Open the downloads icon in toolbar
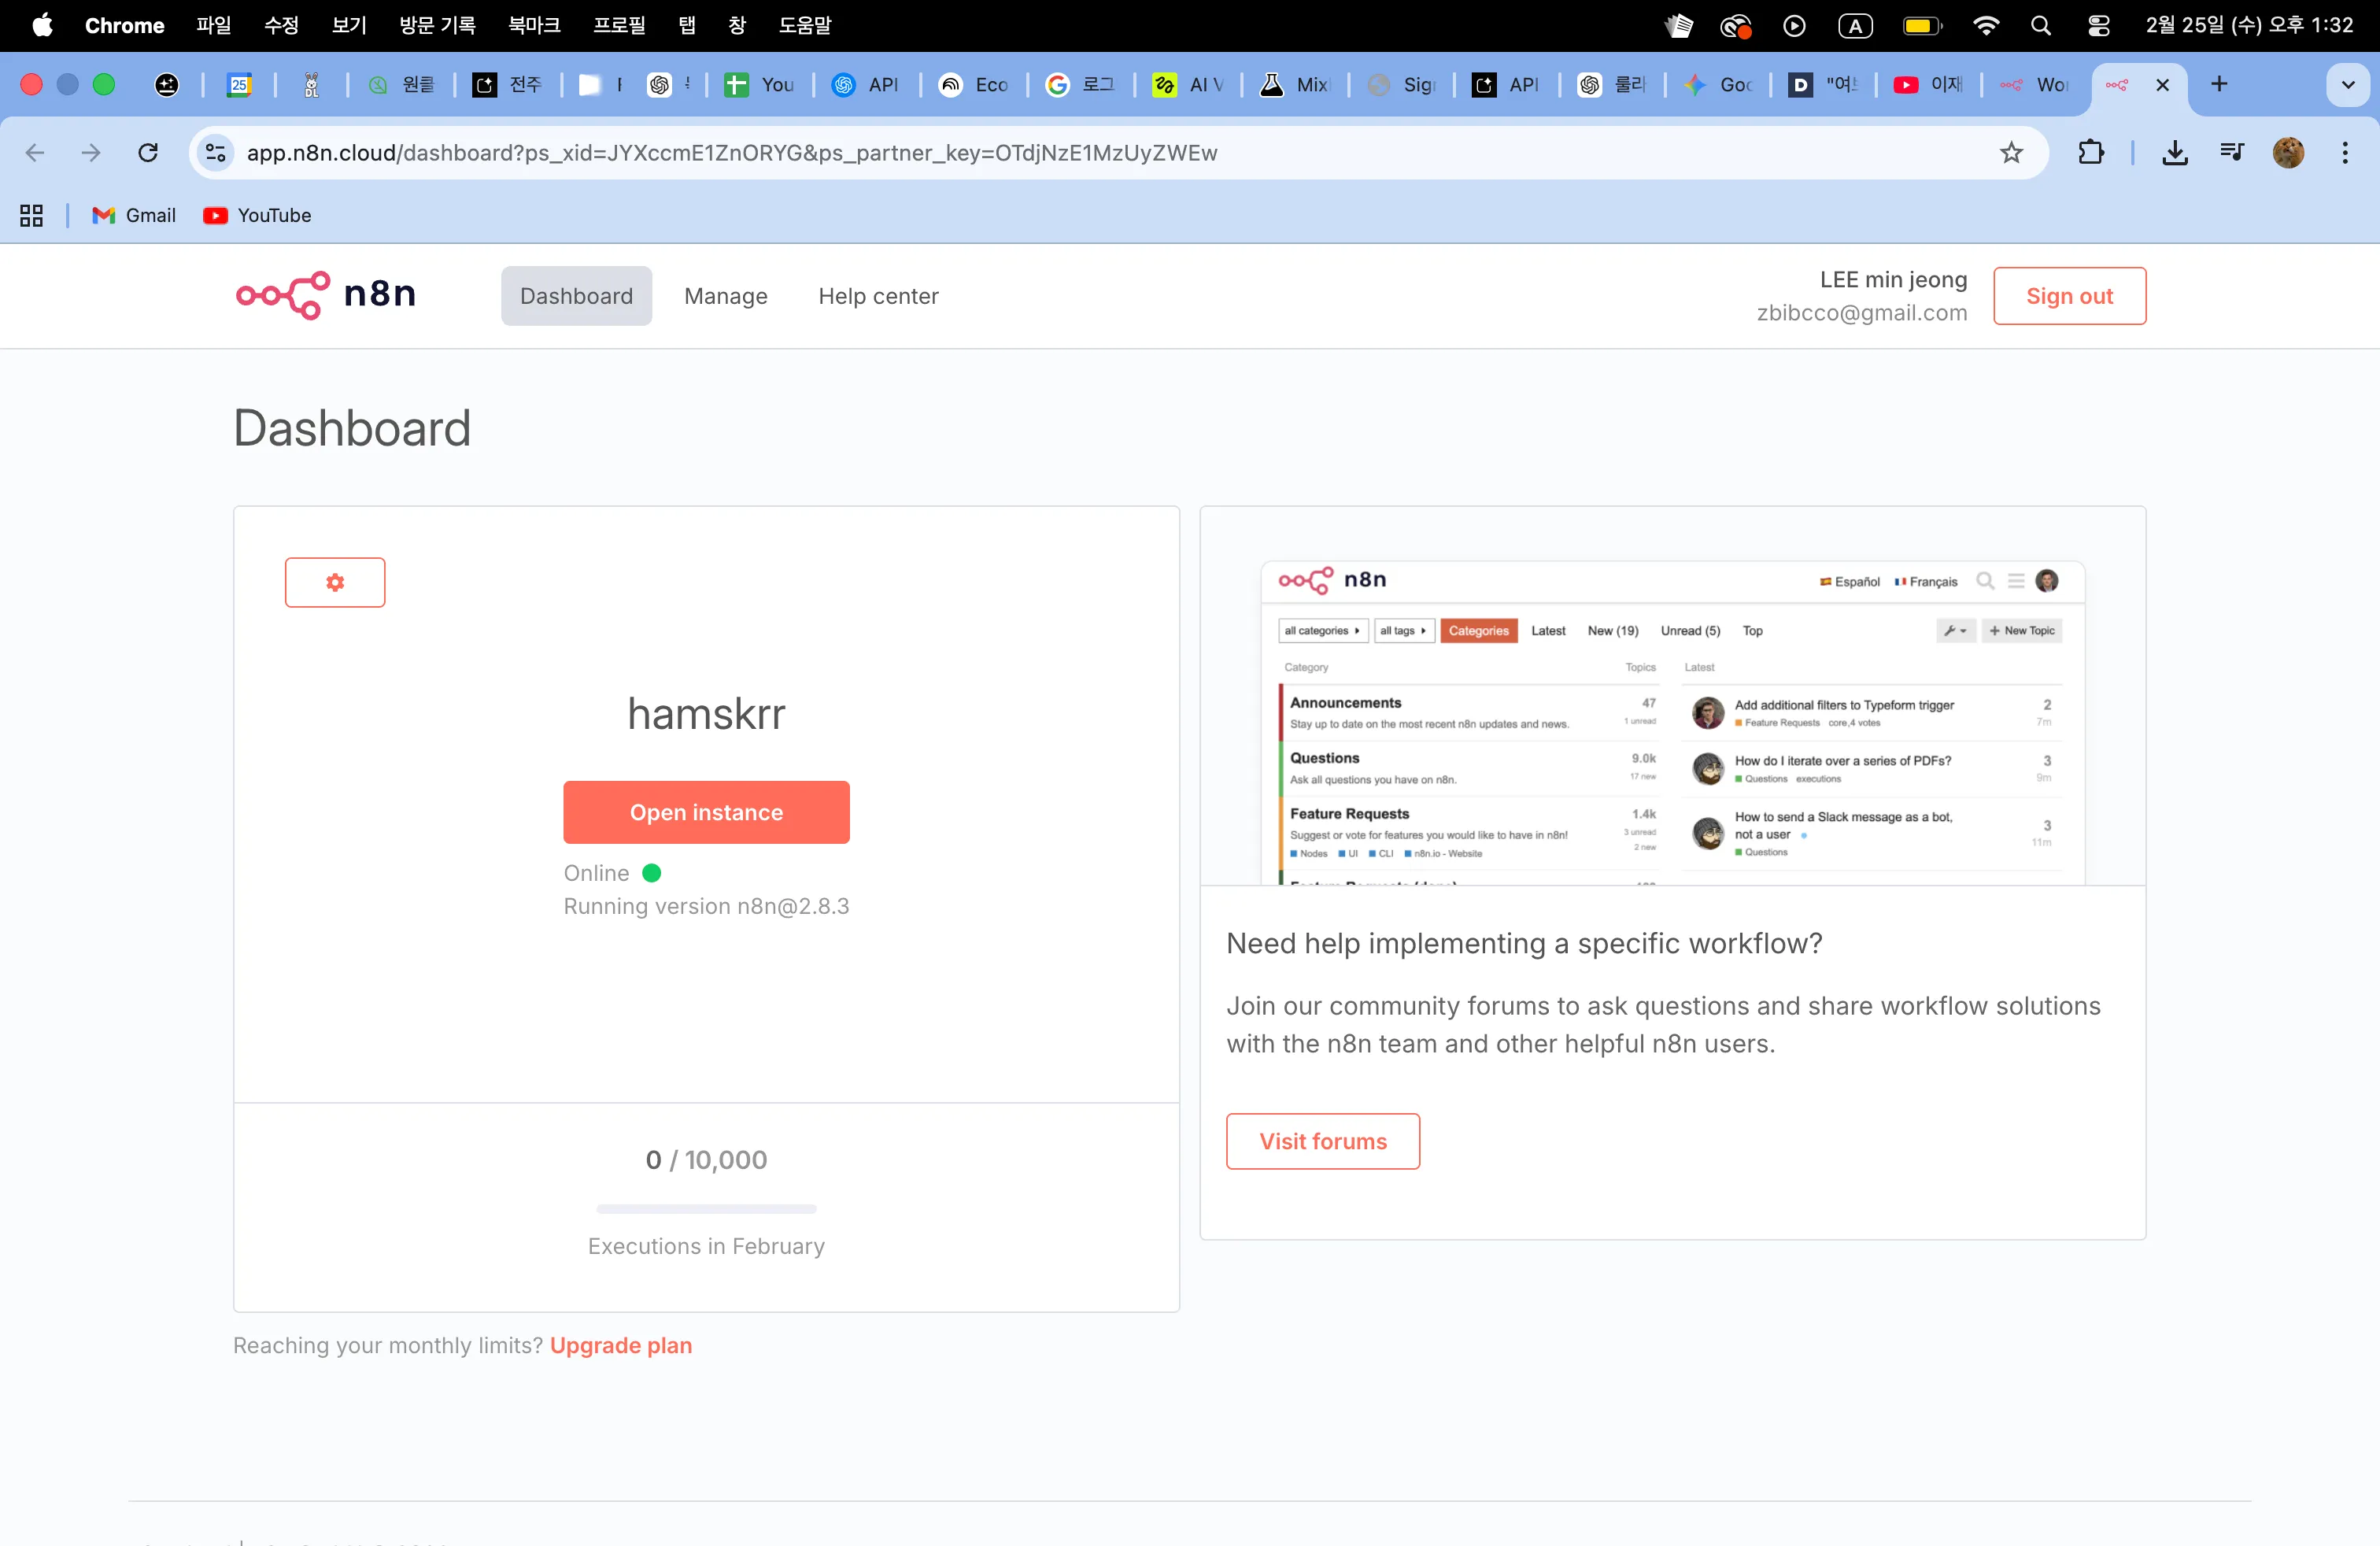2380x1546 pixels. pyautogui.click(x=2174, y=153)
